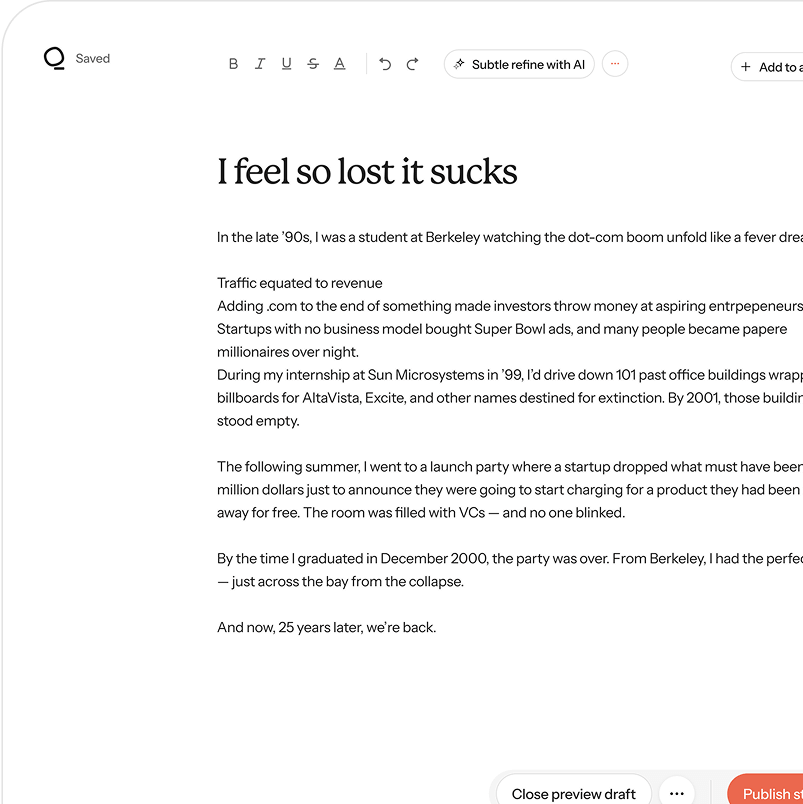Click the Add to button with plus
The height and width of the screenshot is (804, 803).
click(x=768, y=67)
